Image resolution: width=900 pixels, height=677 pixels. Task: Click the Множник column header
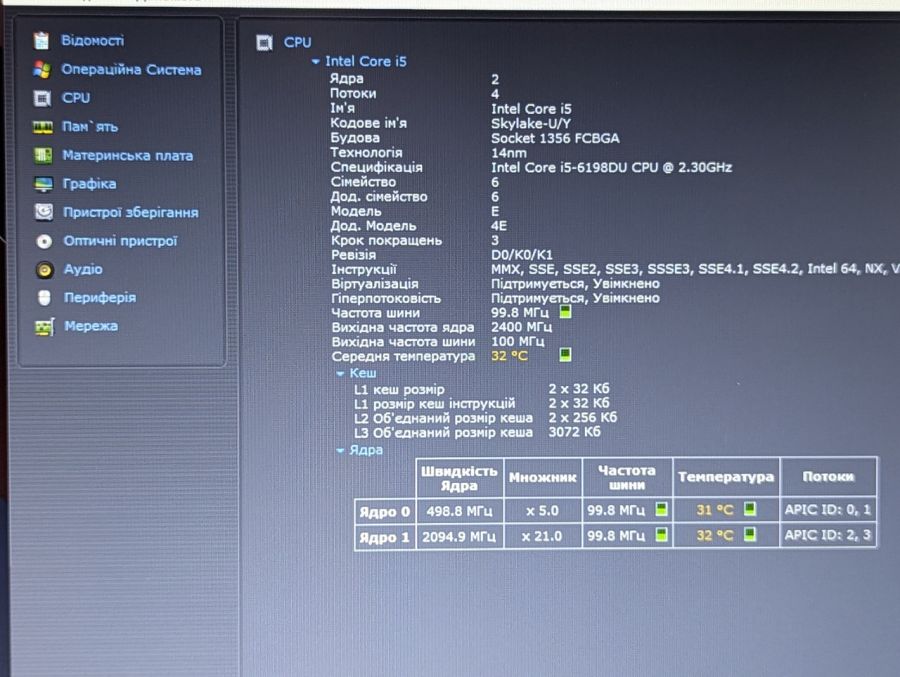coord(542,478)
